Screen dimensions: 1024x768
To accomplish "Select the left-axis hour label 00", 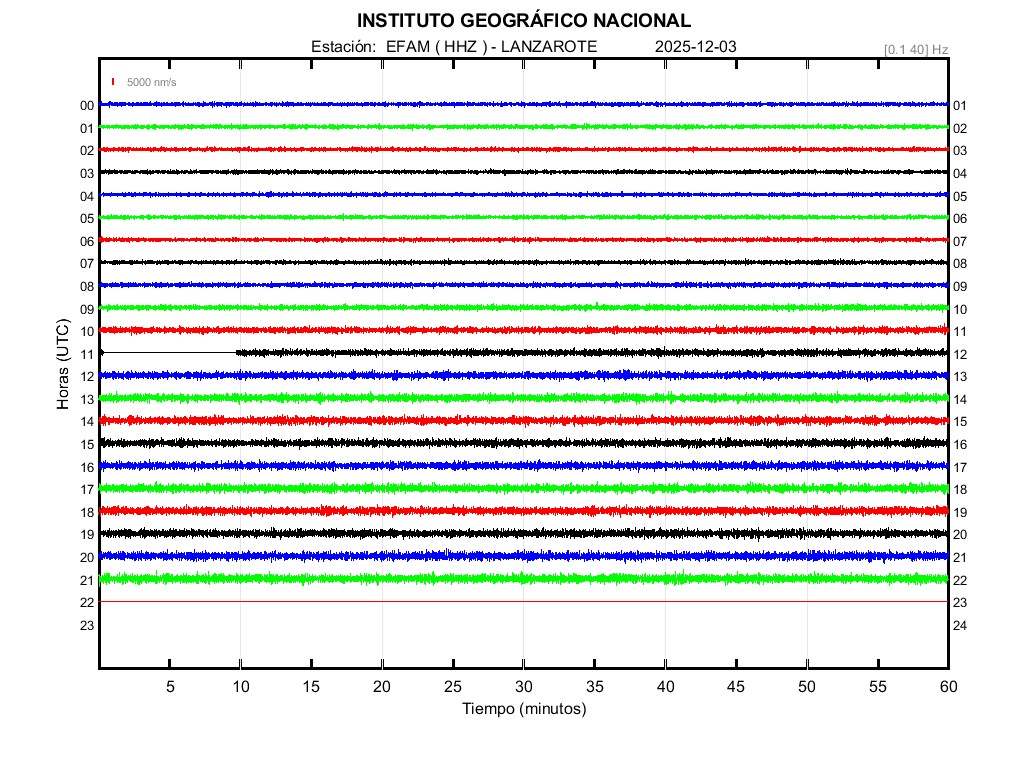I will pyautogui.click(x=87, y=106).
